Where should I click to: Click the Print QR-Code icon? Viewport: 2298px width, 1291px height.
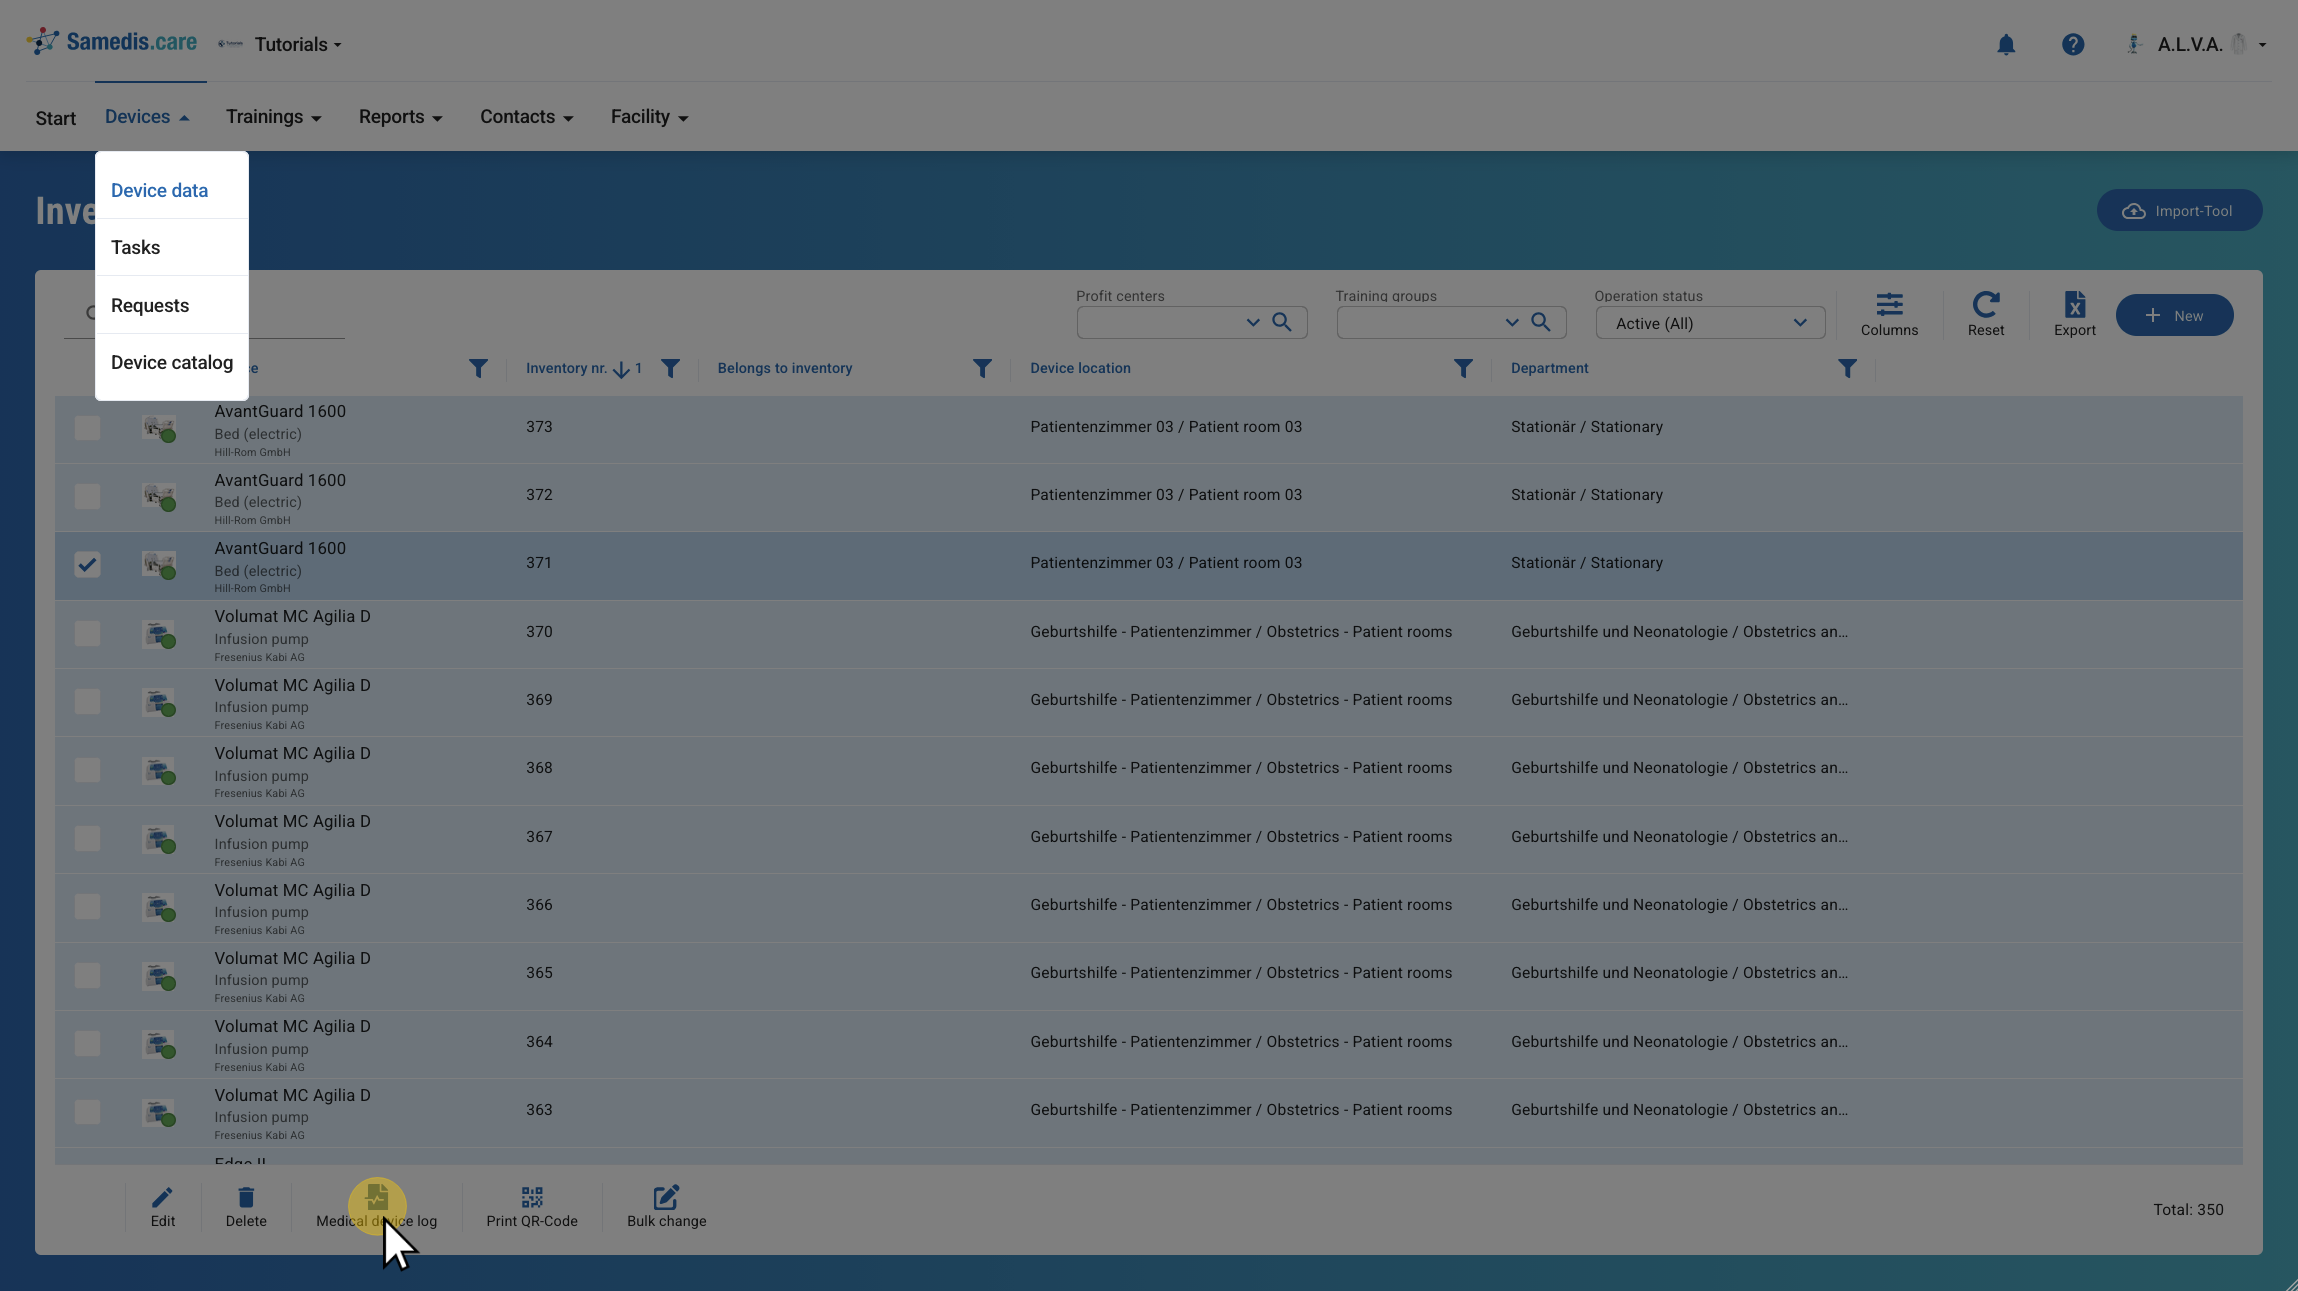[x=532, y=1207]
